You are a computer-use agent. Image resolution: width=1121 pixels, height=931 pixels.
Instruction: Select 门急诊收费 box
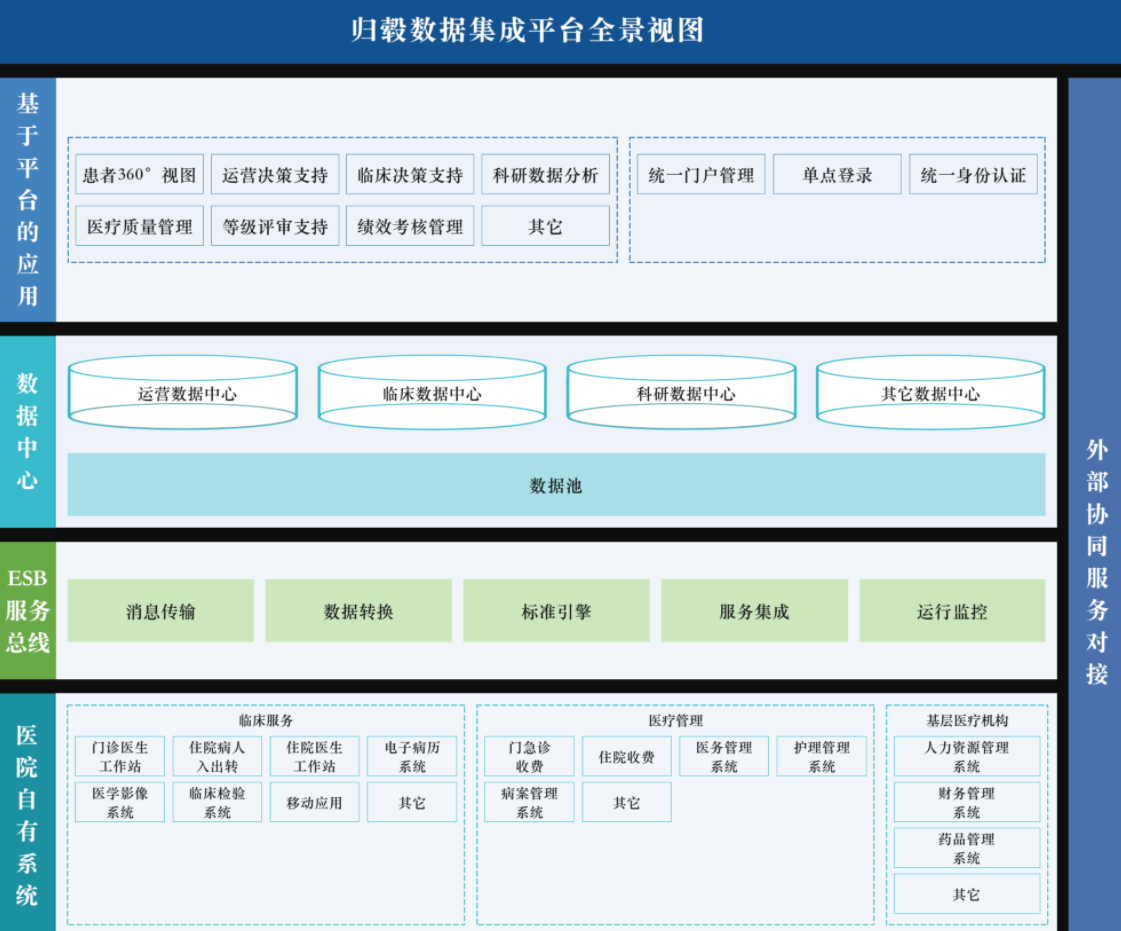click(529, 757)
